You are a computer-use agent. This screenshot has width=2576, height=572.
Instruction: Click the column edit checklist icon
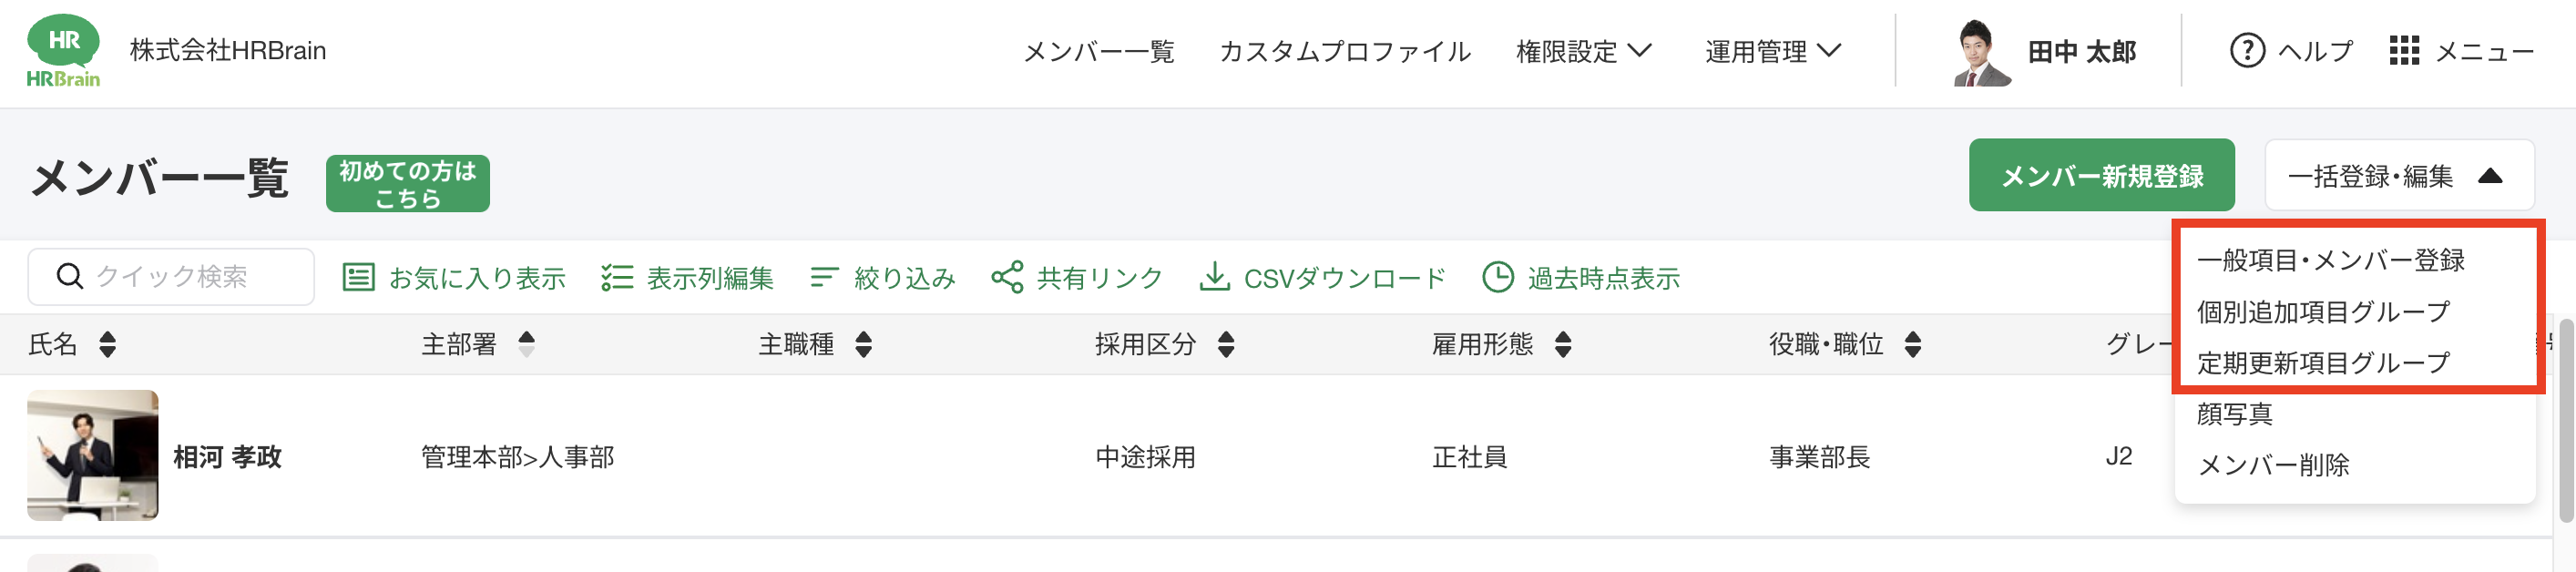[x=617, y=277]
